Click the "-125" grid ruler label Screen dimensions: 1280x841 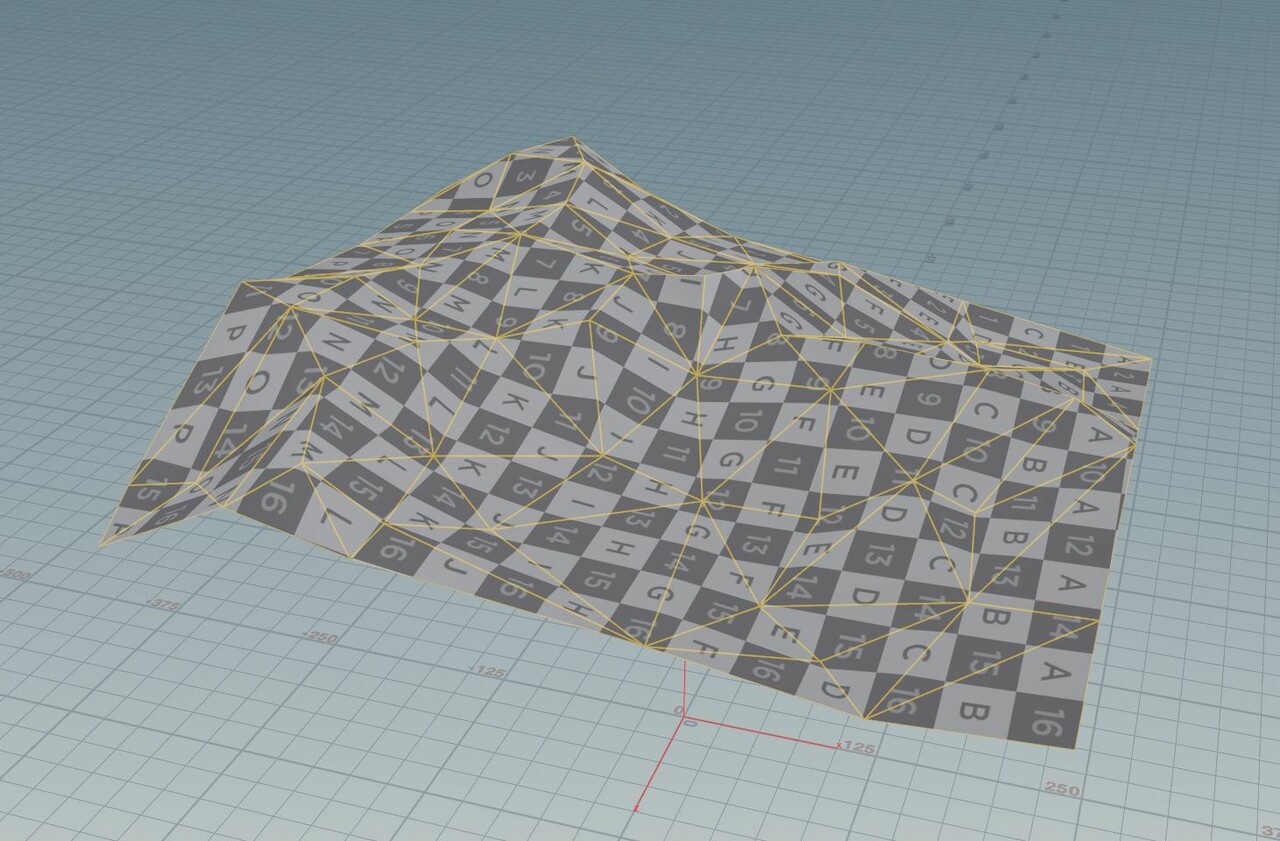point(487,671)
